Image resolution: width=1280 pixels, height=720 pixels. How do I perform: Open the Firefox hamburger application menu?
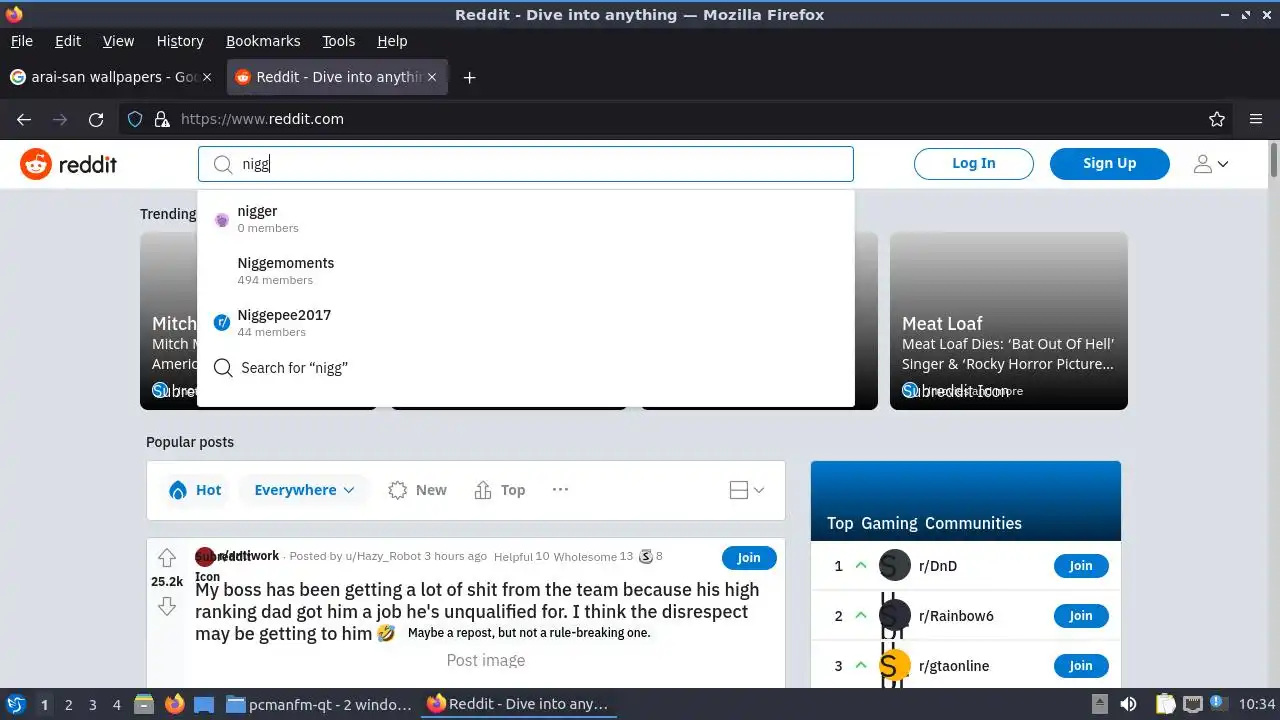coord(1256,119)
